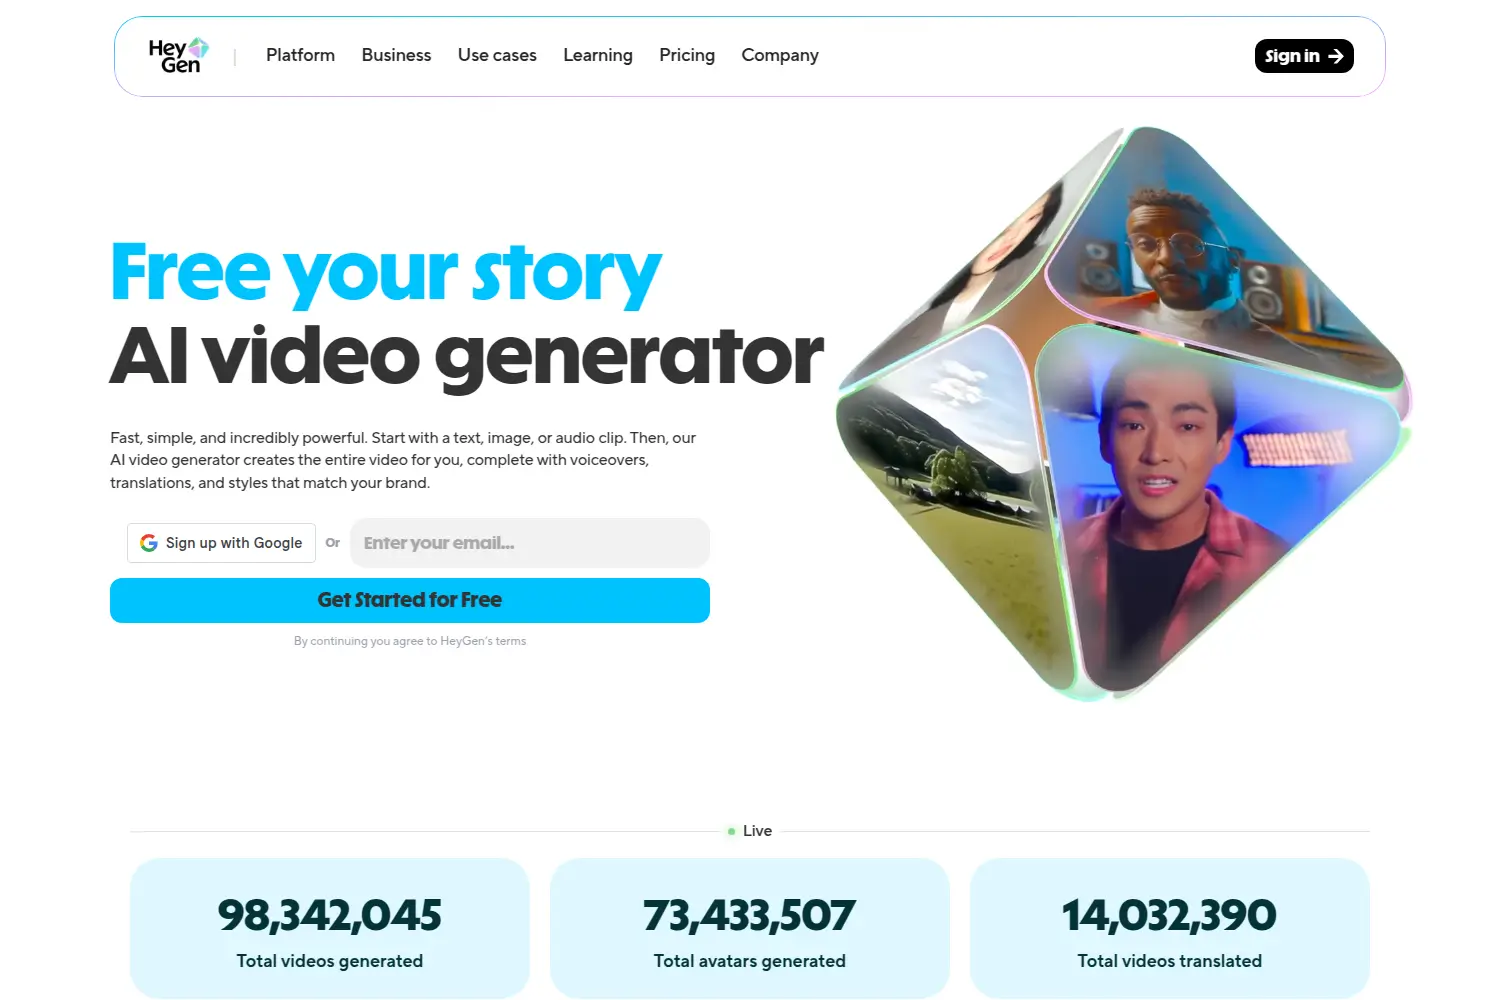1500x1000 pixels.
Task: Click the Total videos translated card
Action: click(1170, 928)
